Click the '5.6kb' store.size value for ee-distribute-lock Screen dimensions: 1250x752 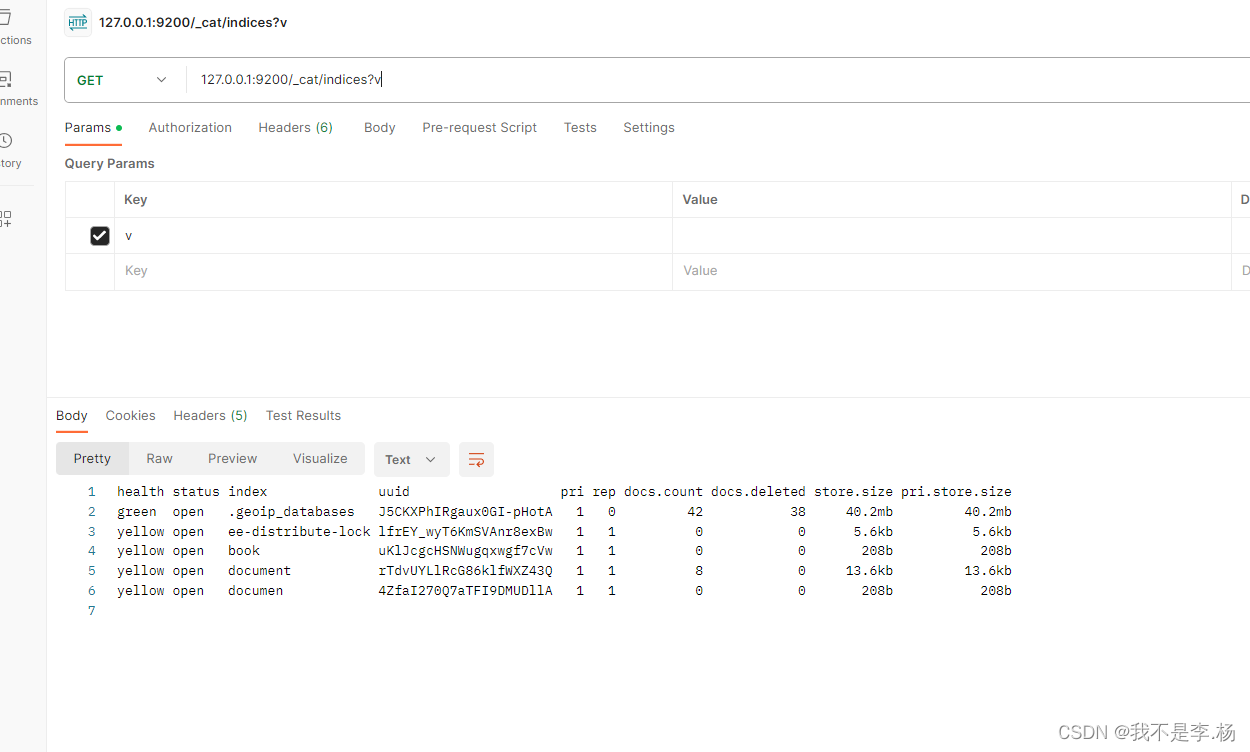tap(873, 532)
